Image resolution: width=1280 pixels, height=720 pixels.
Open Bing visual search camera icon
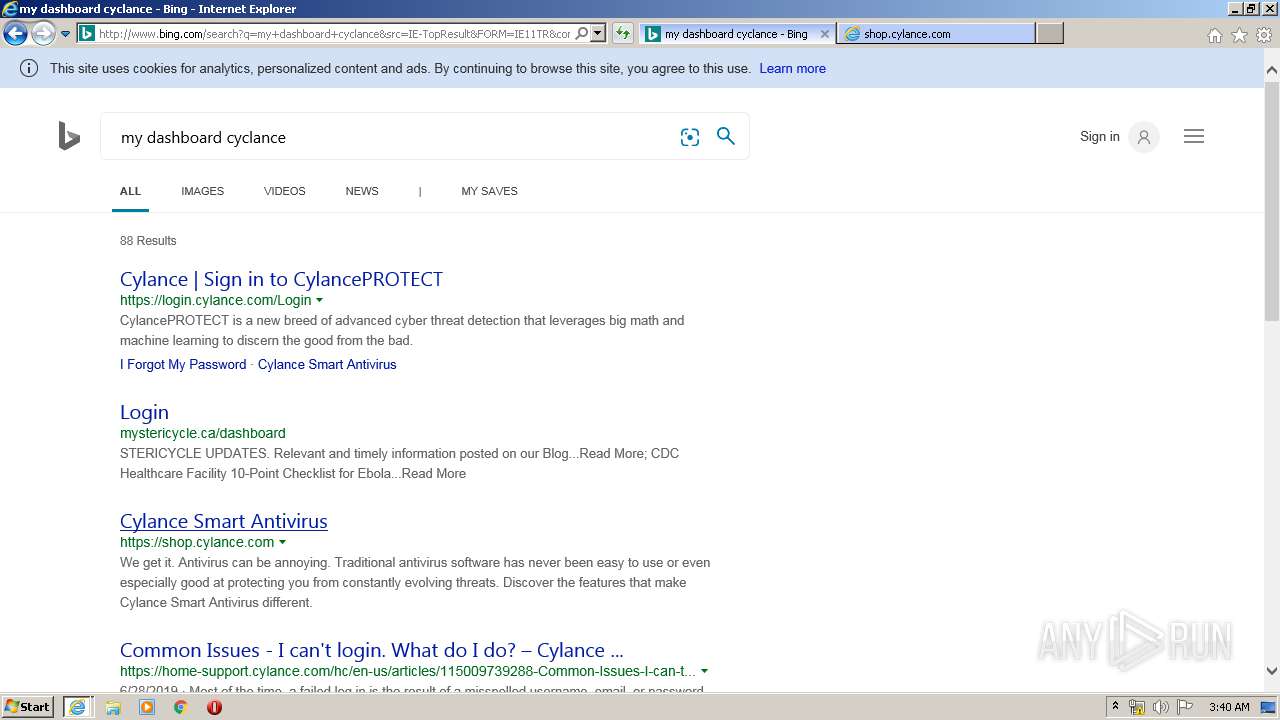pos(690,137)
